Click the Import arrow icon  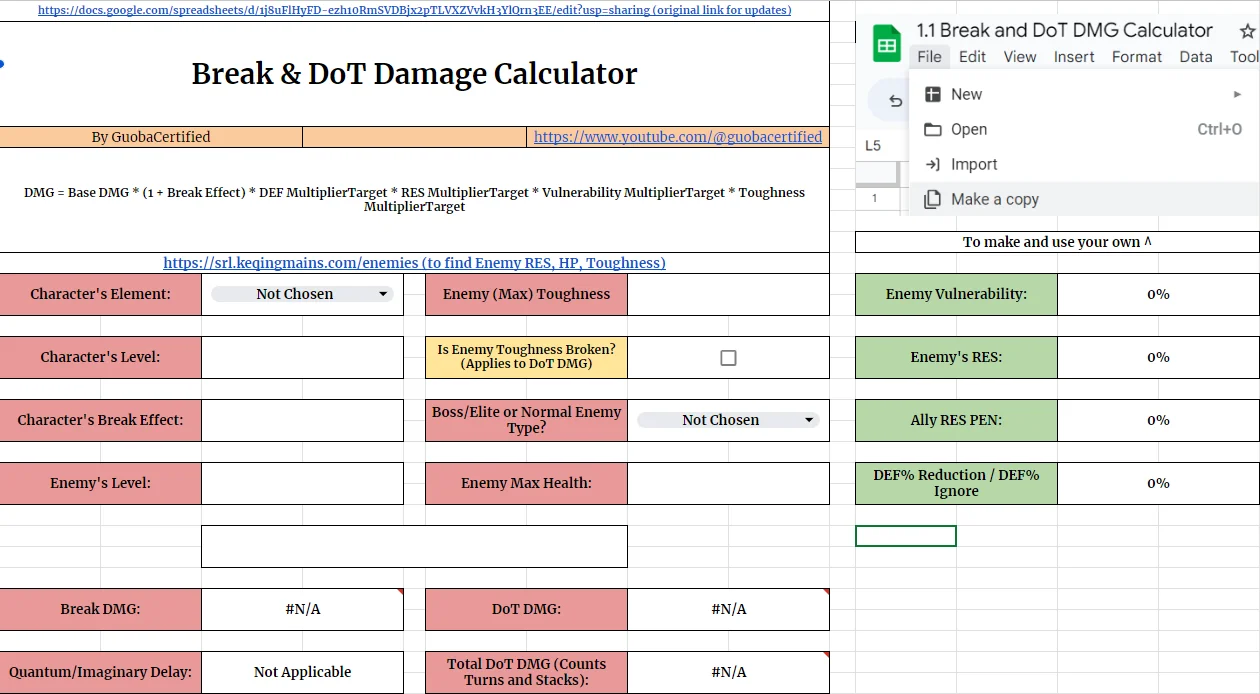point(931,164)
